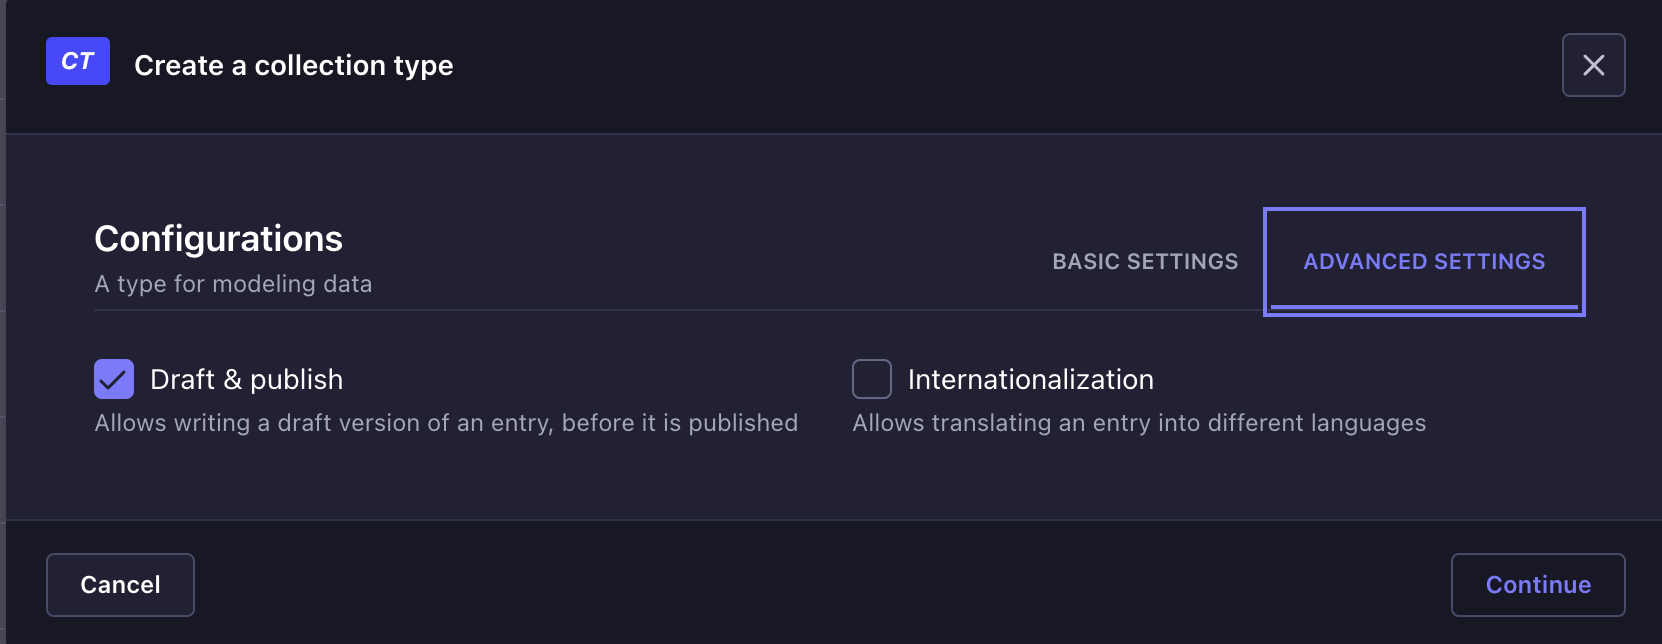The height and width of the screenshot is (644, 1662).
Task: Select the Advanced Settings tab
Action: [1424, 261]
